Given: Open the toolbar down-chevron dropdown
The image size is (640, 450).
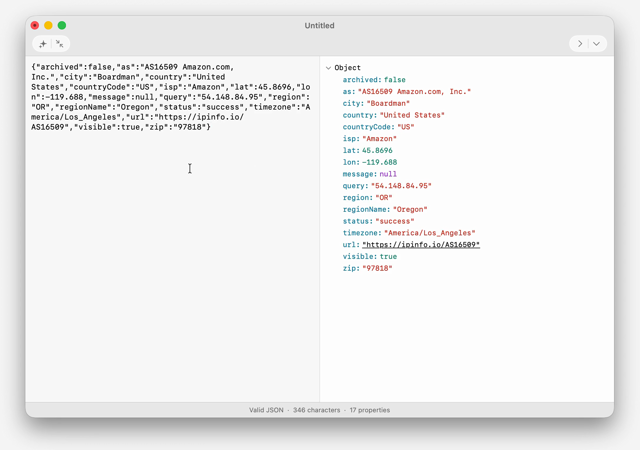Looking at the screenshot, I should [596, 44].
